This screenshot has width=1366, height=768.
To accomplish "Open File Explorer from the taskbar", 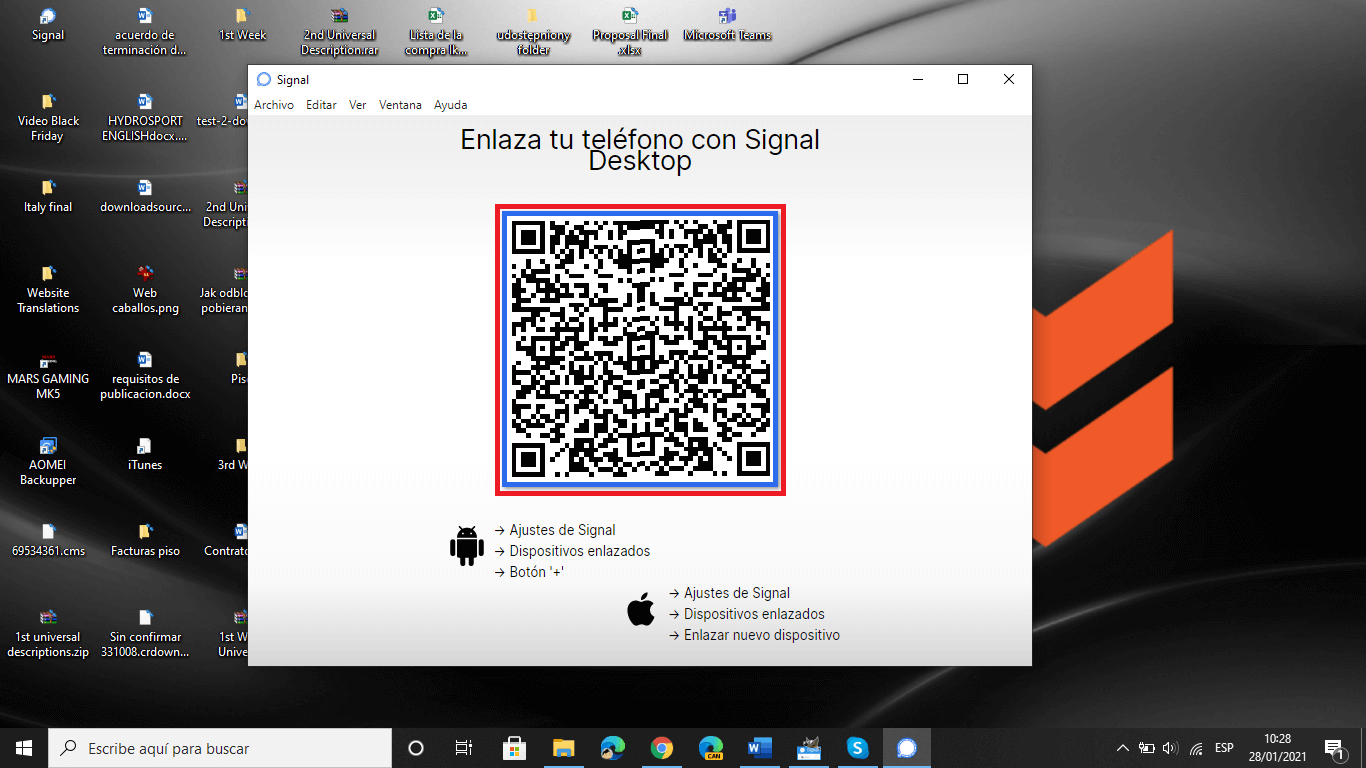I will pyautogui.click(x=563, y=748).
